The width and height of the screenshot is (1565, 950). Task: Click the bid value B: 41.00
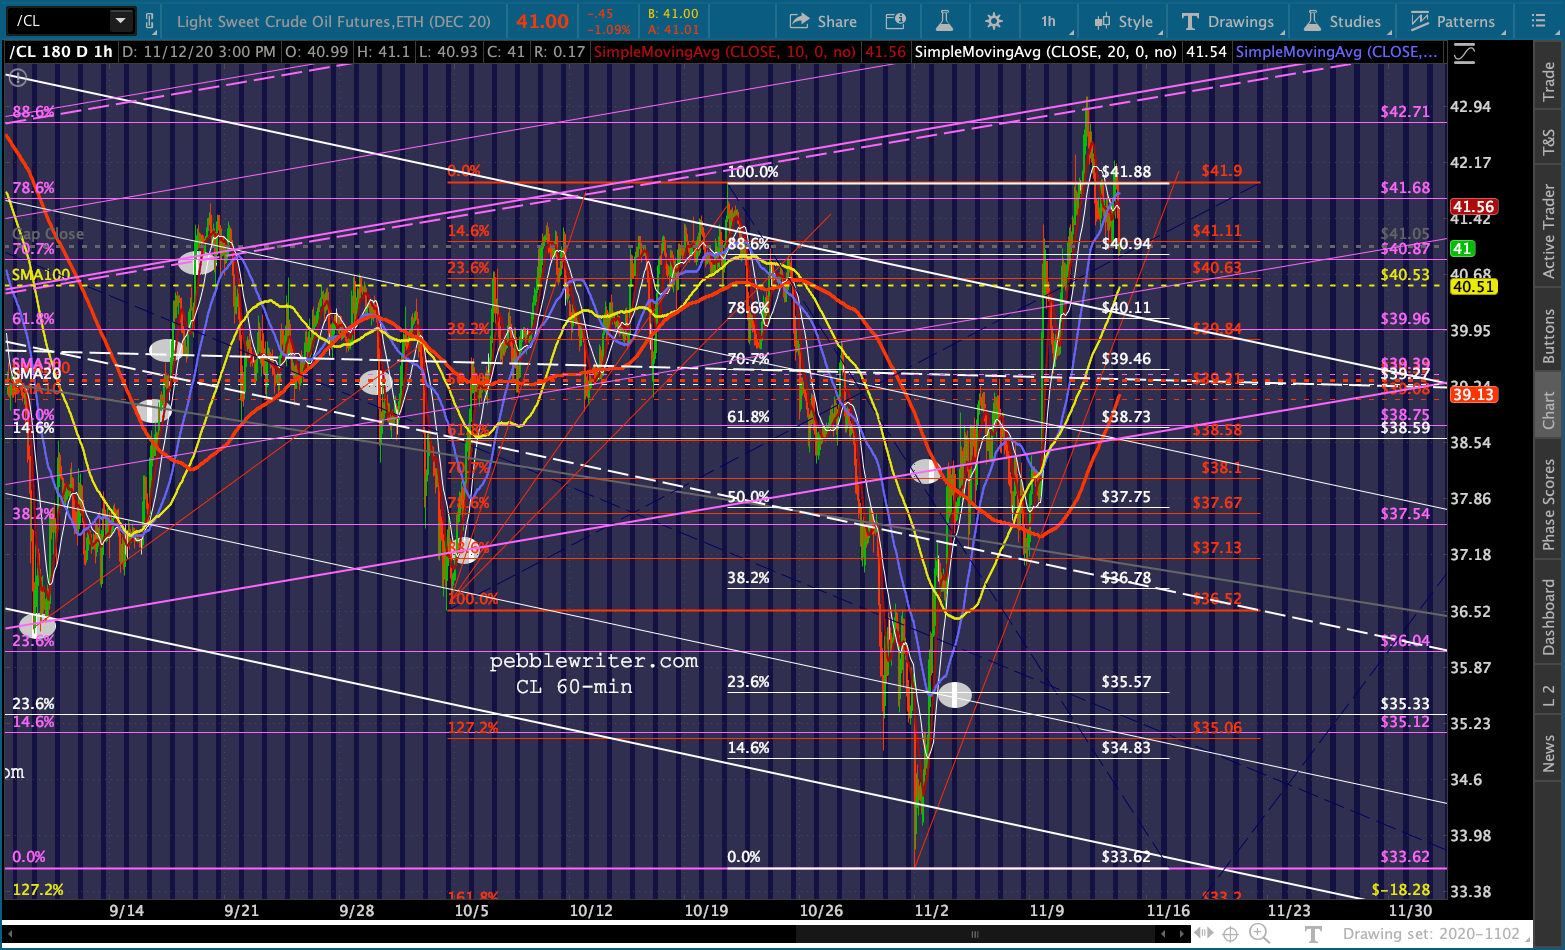click(673, 14)
